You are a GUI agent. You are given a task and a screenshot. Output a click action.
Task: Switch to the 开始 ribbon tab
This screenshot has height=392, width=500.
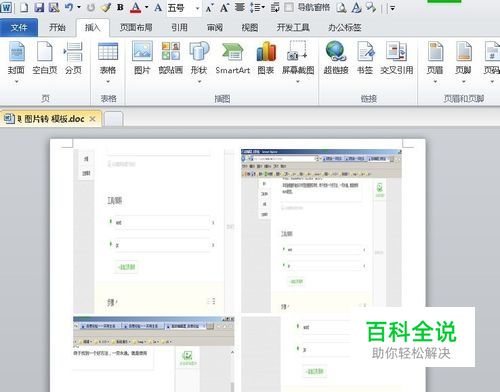click(57, 28)
